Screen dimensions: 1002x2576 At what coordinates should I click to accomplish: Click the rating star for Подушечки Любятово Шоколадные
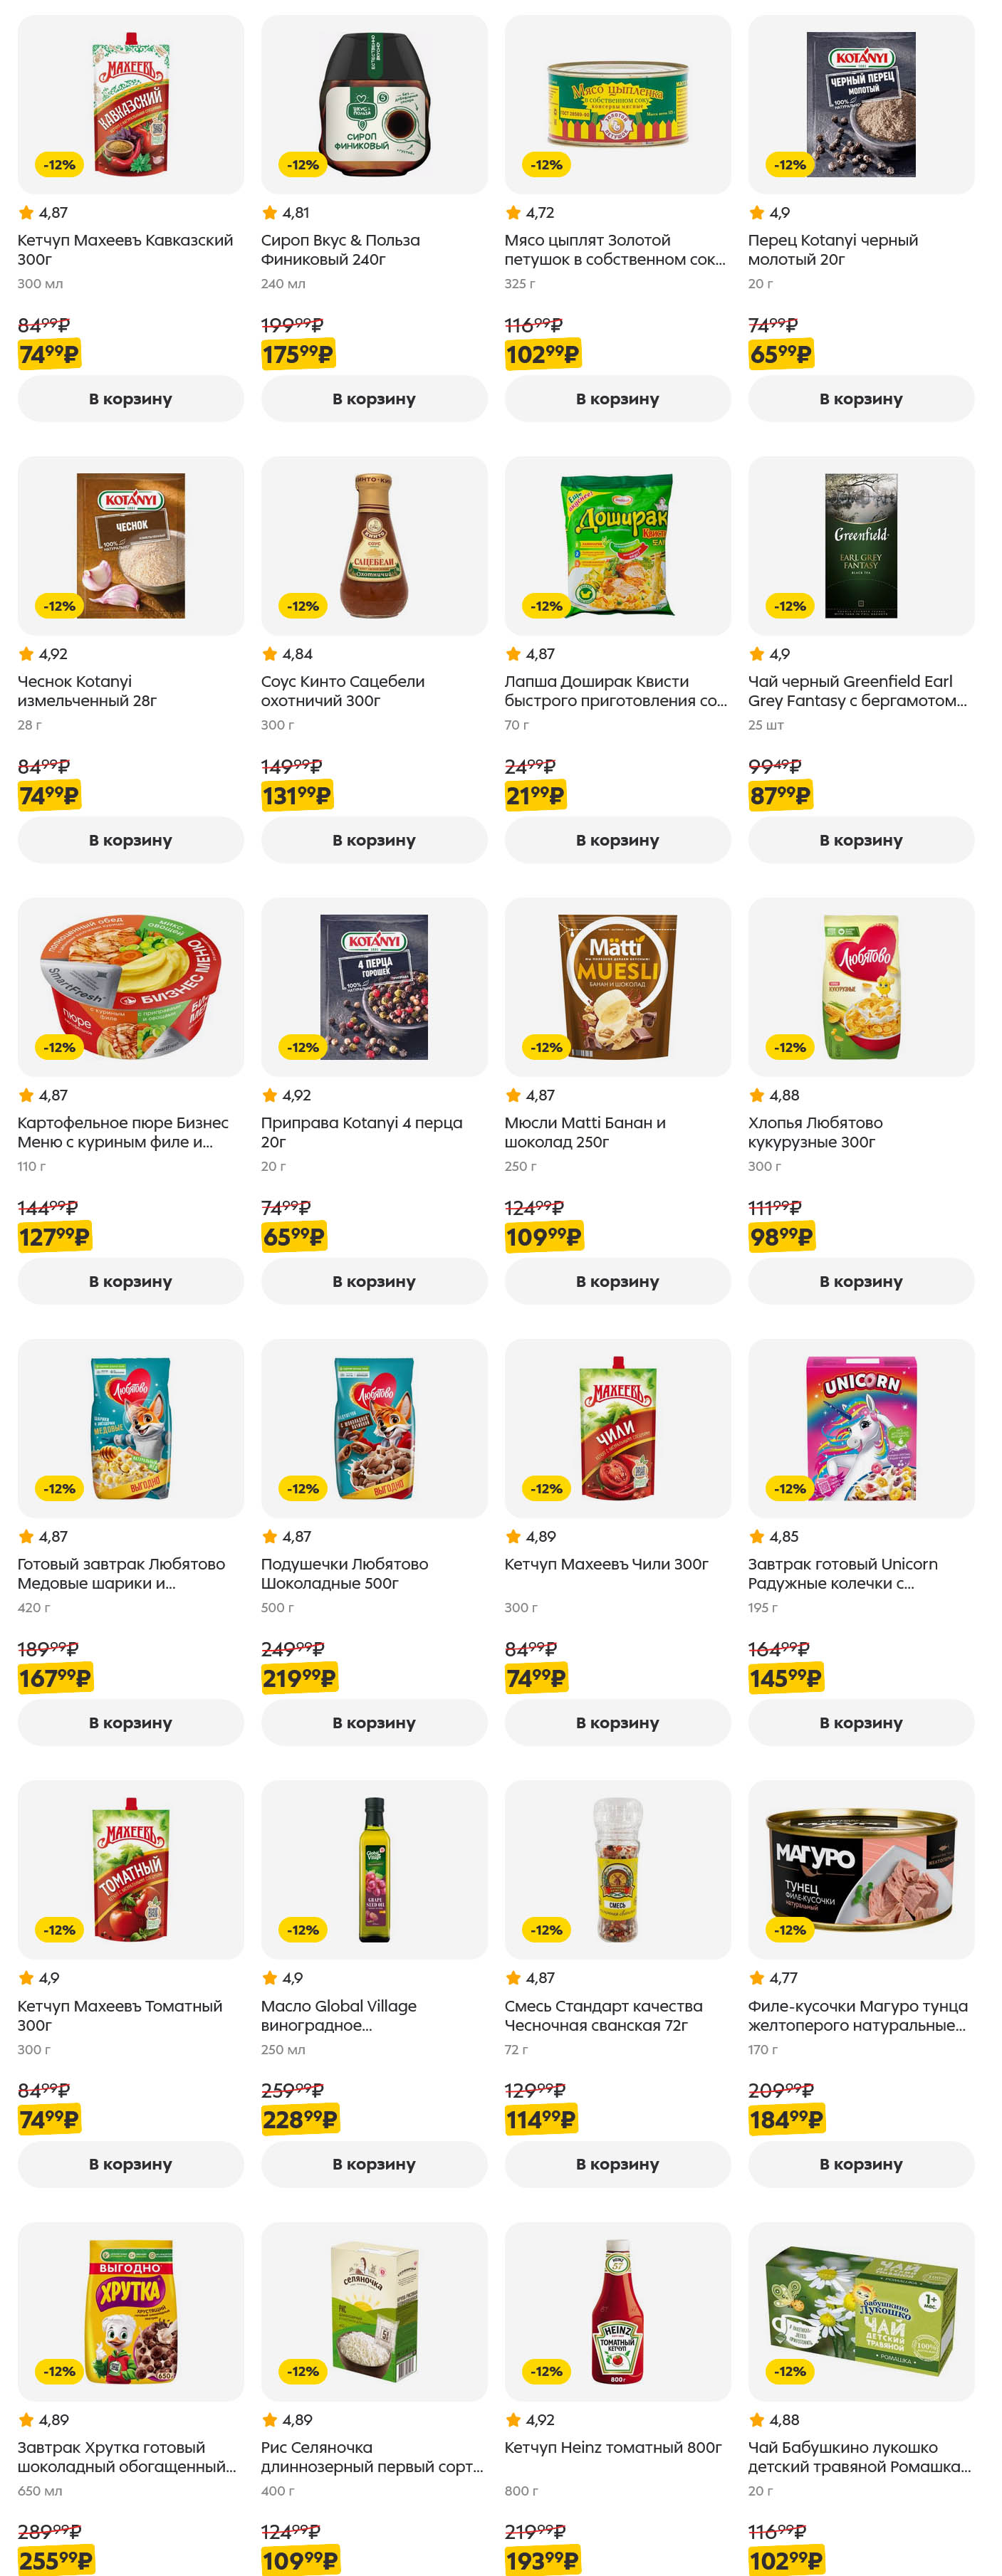[x=269, y=1537]
